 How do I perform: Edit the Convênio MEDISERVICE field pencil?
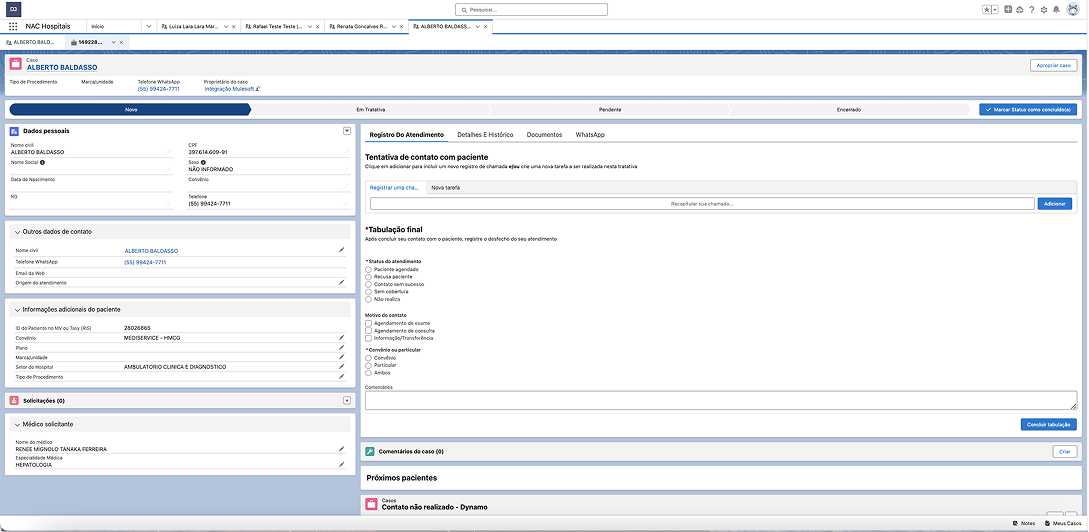point(341,338)
